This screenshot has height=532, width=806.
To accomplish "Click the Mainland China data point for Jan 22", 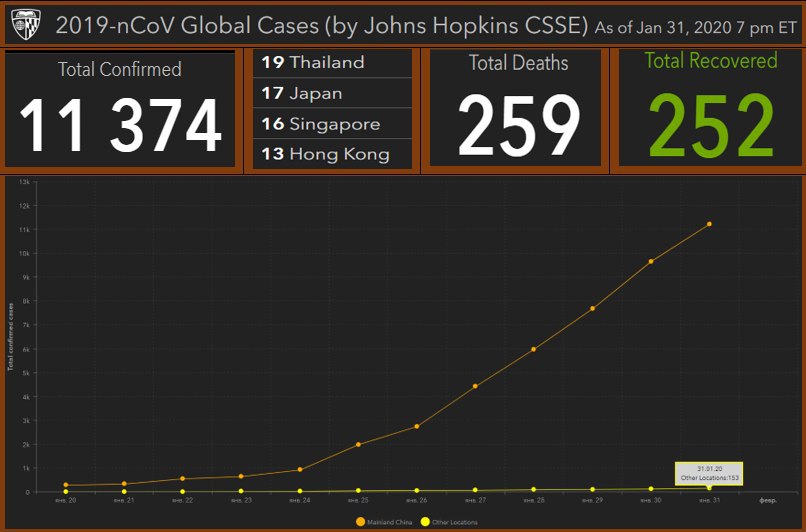I will pyautogui.click(x=182, y=479).
